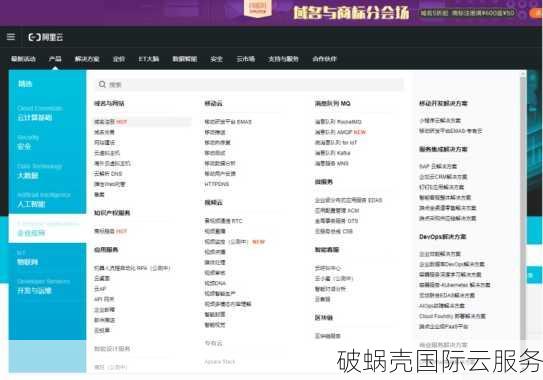This screenshot has height=380, width=543.
Task: Open 全局事务服务 GTS link
Action: click(336, 221)
